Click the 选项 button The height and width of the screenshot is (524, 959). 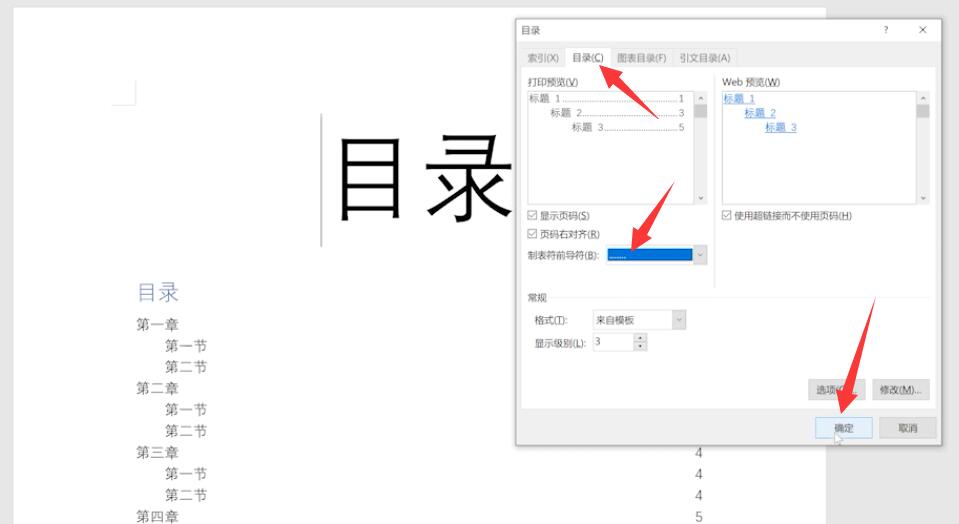837,389
